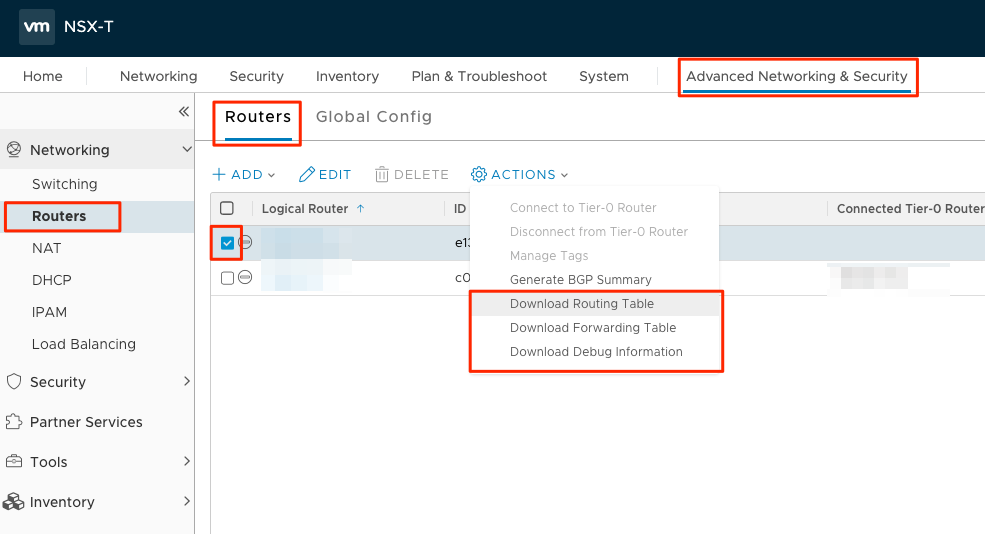Close the ACTIONS dropdown arrow
Image resolution: width=985 pixels, height=534 pixels.
pyautogui.click(x=564, y=175)
